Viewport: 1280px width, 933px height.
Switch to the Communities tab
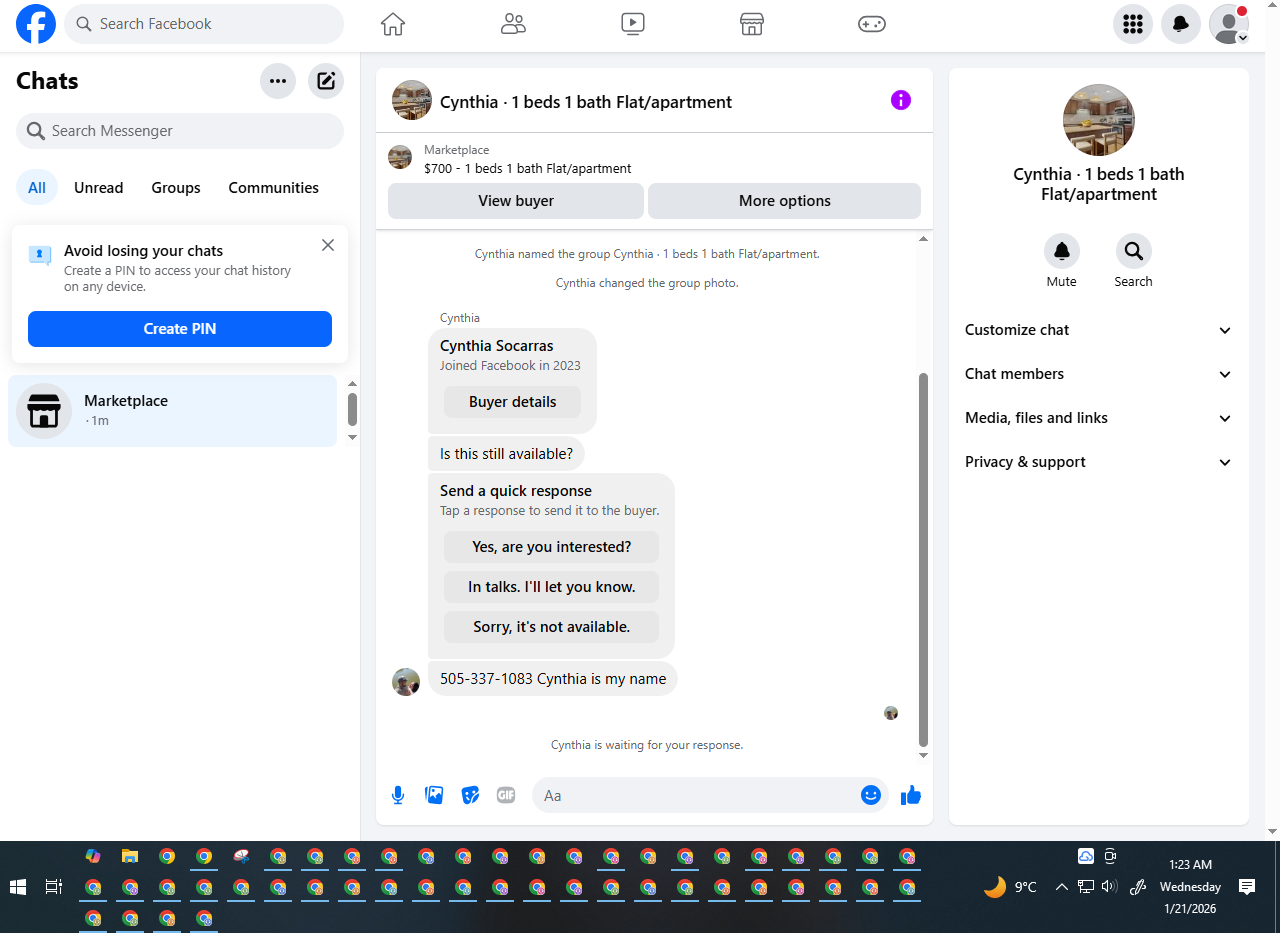(x=274, y=188)
